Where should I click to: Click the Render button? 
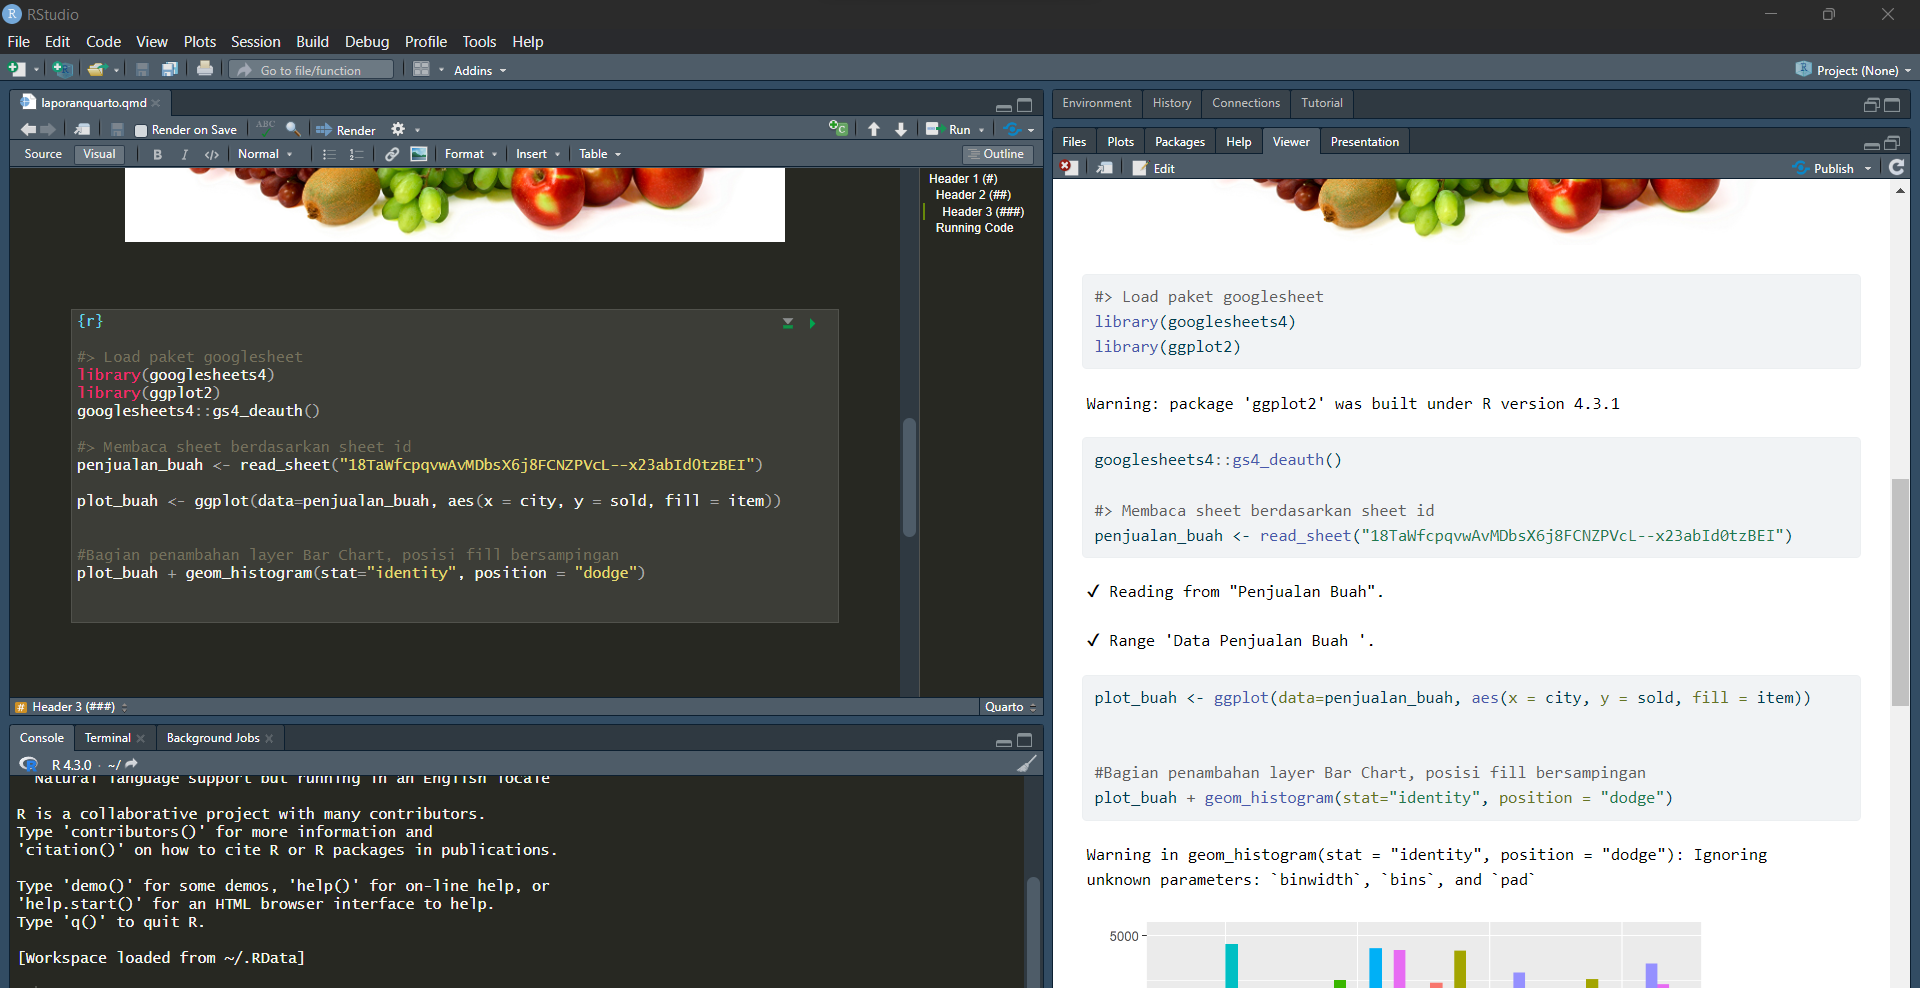click(x=346, y=130)
